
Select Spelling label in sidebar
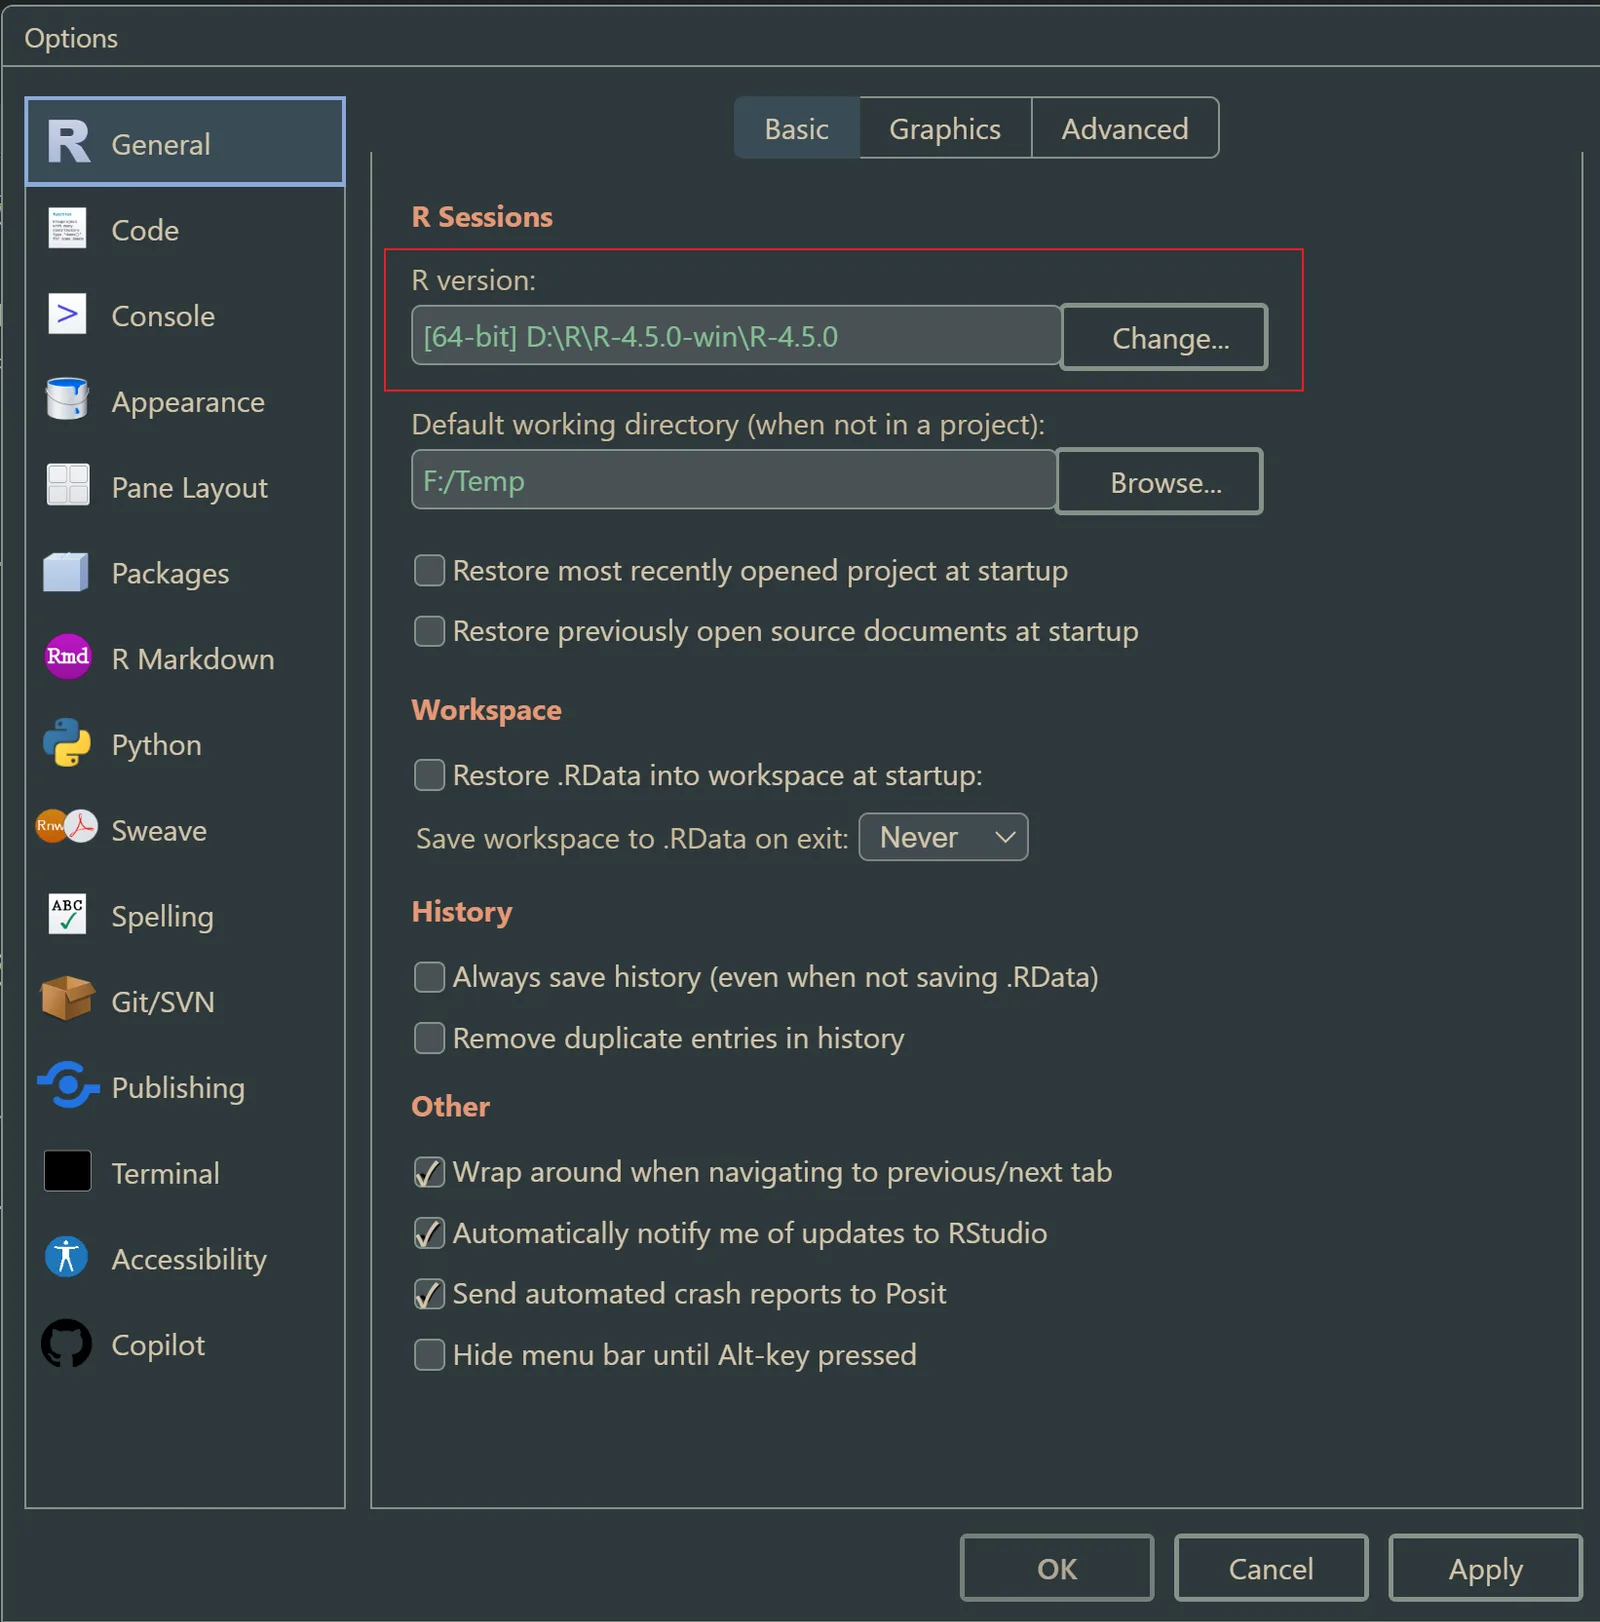click(162, 917)
